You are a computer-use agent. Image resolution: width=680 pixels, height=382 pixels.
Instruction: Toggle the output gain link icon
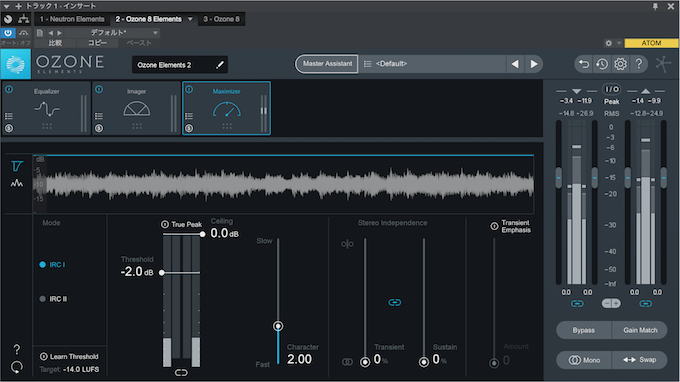tap(645, 304)
